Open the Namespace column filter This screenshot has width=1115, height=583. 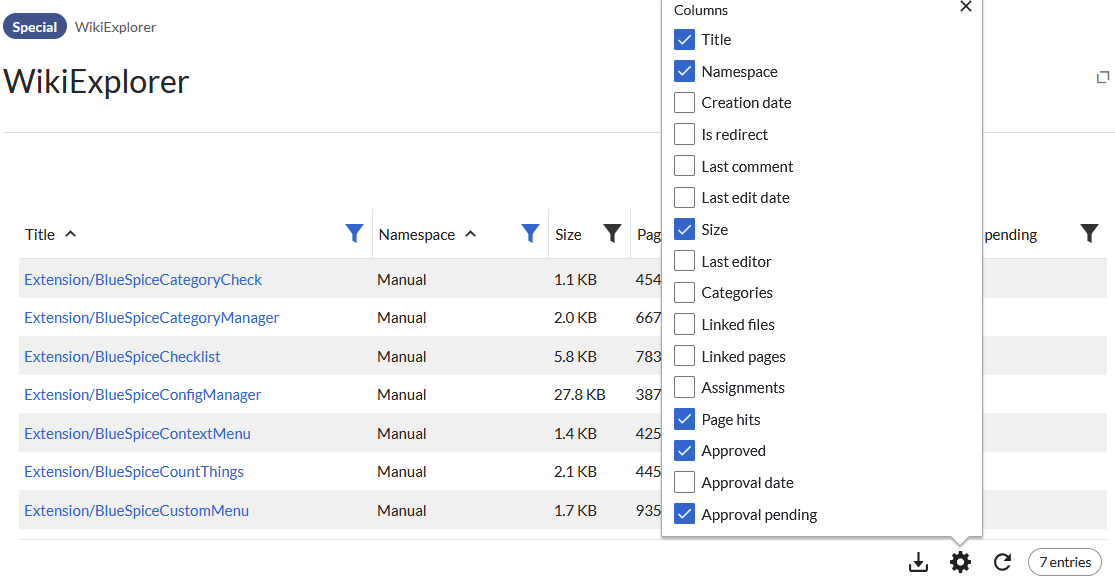(530, 234)
